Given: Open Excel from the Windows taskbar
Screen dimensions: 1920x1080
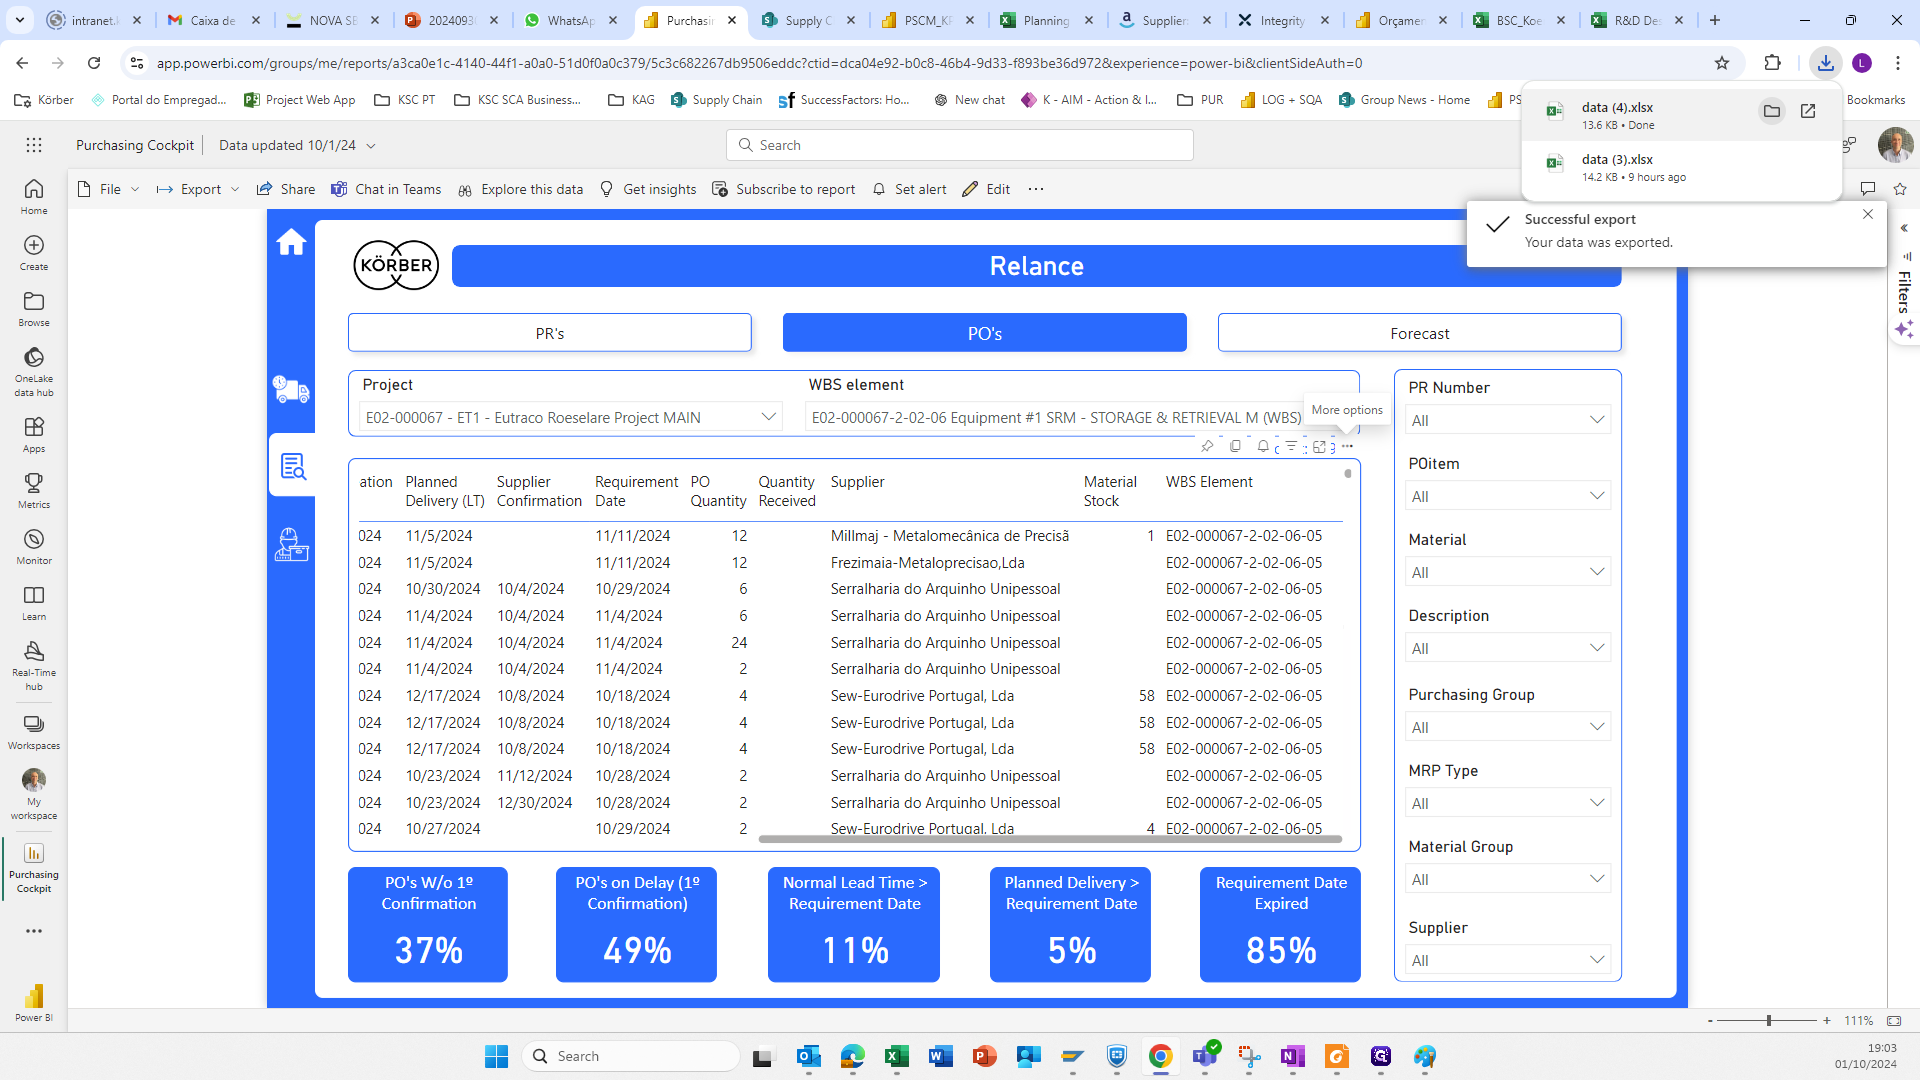Looking at the screenshot, I should (x=896, y=1056).
